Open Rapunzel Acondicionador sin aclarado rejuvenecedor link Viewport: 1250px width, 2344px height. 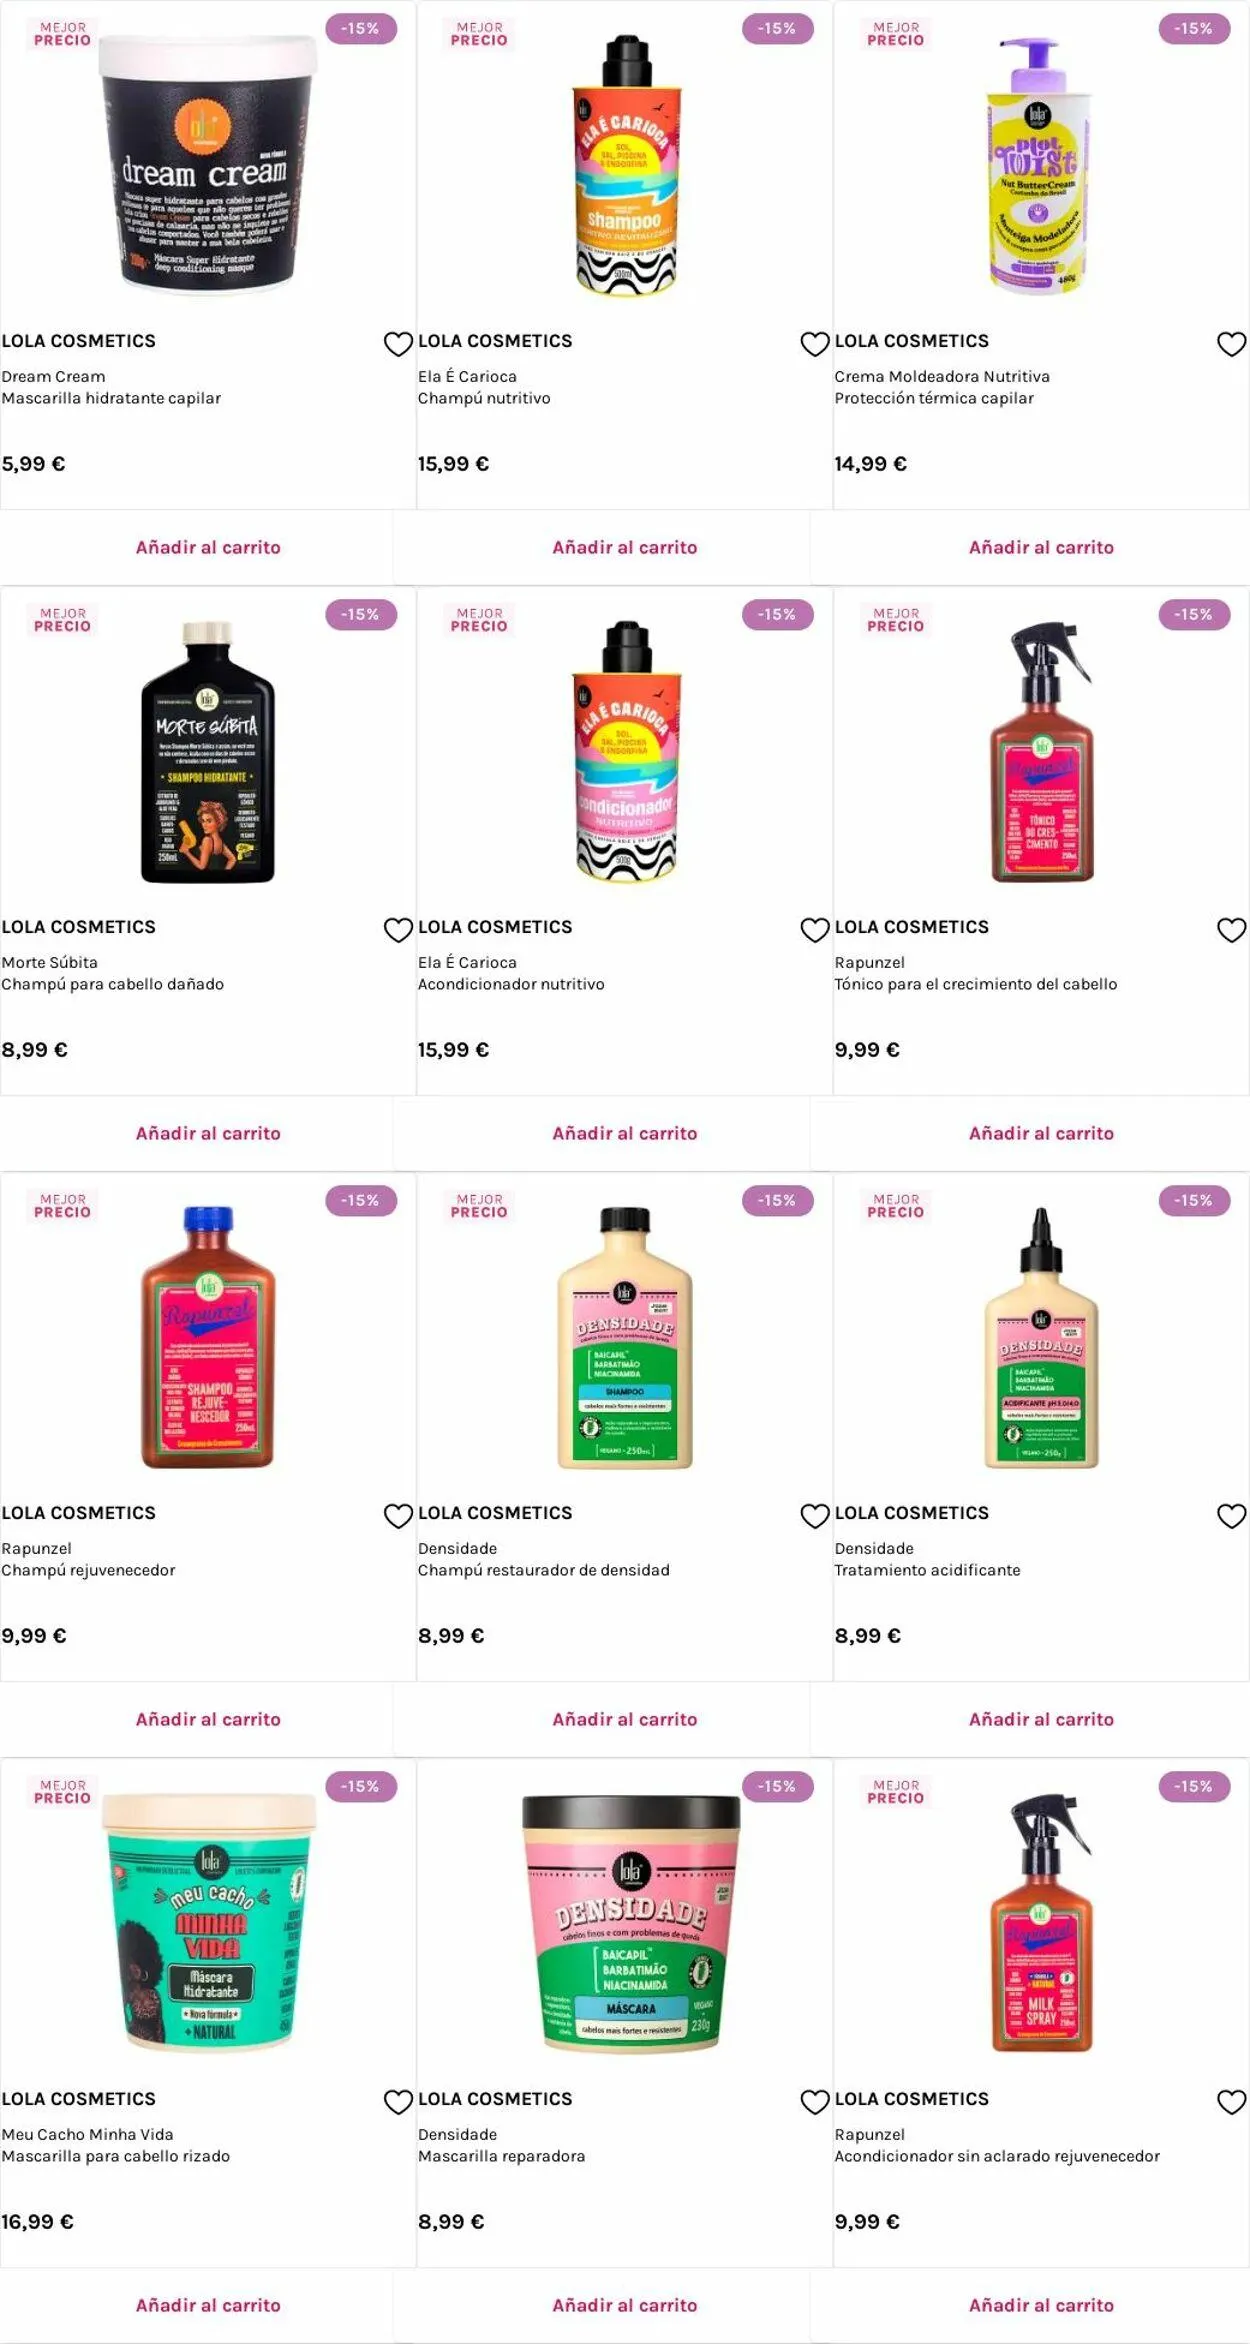pyautogui.click(x=997, y=2145)
